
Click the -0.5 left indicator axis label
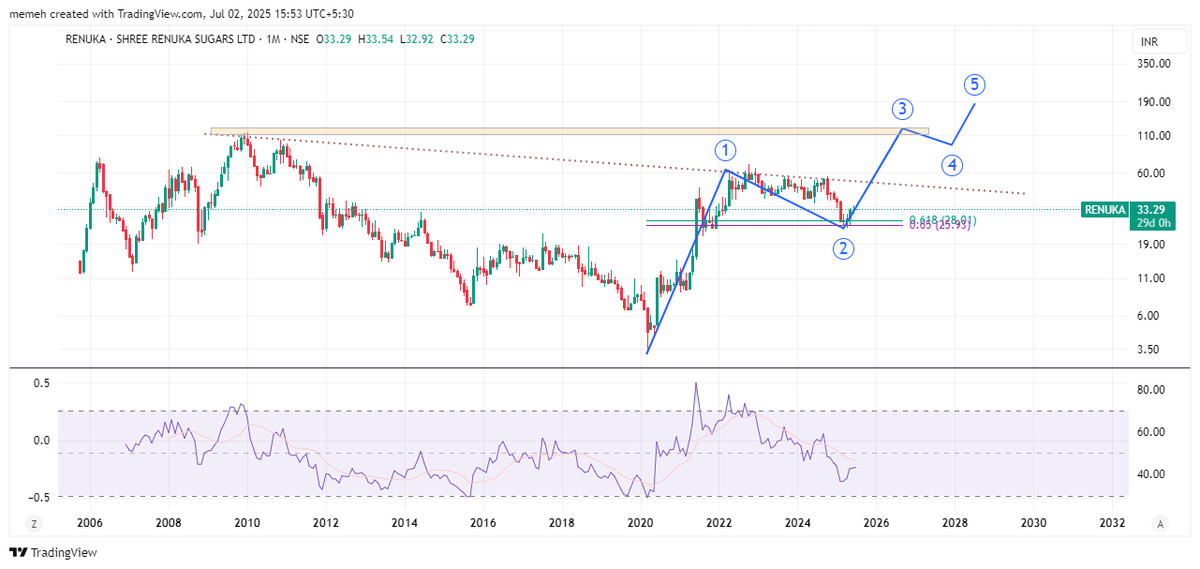(38, 497)
